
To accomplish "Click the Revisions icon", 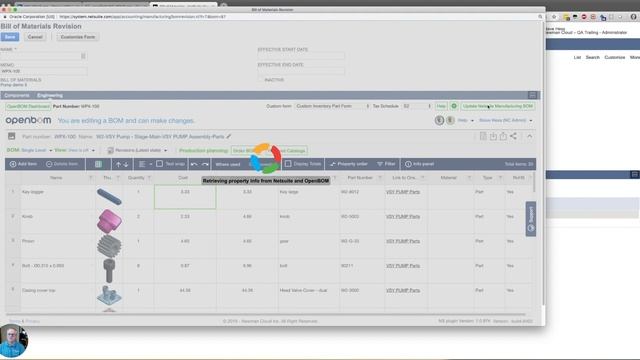I will pos(110,151).
